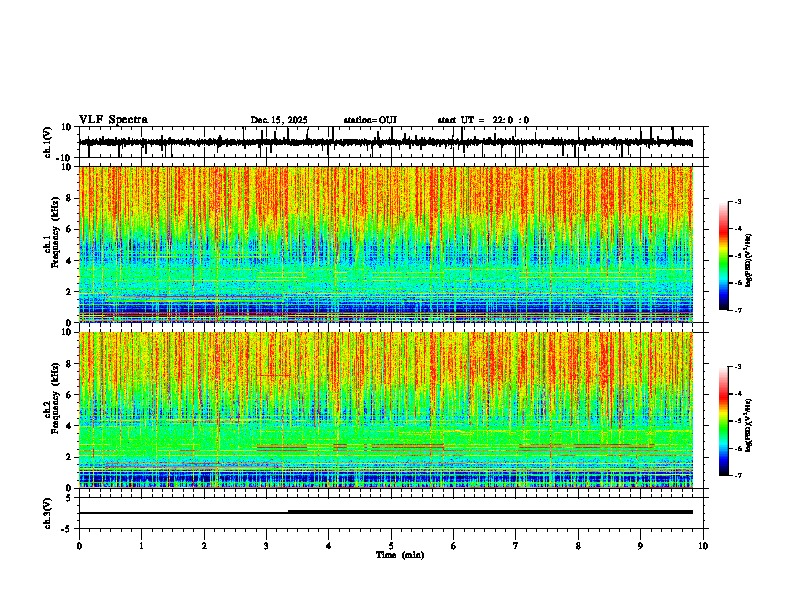Click the 6 kHz tick on ch.1 frequency axis
Viewport: 792px width, 612px height.
71,229
